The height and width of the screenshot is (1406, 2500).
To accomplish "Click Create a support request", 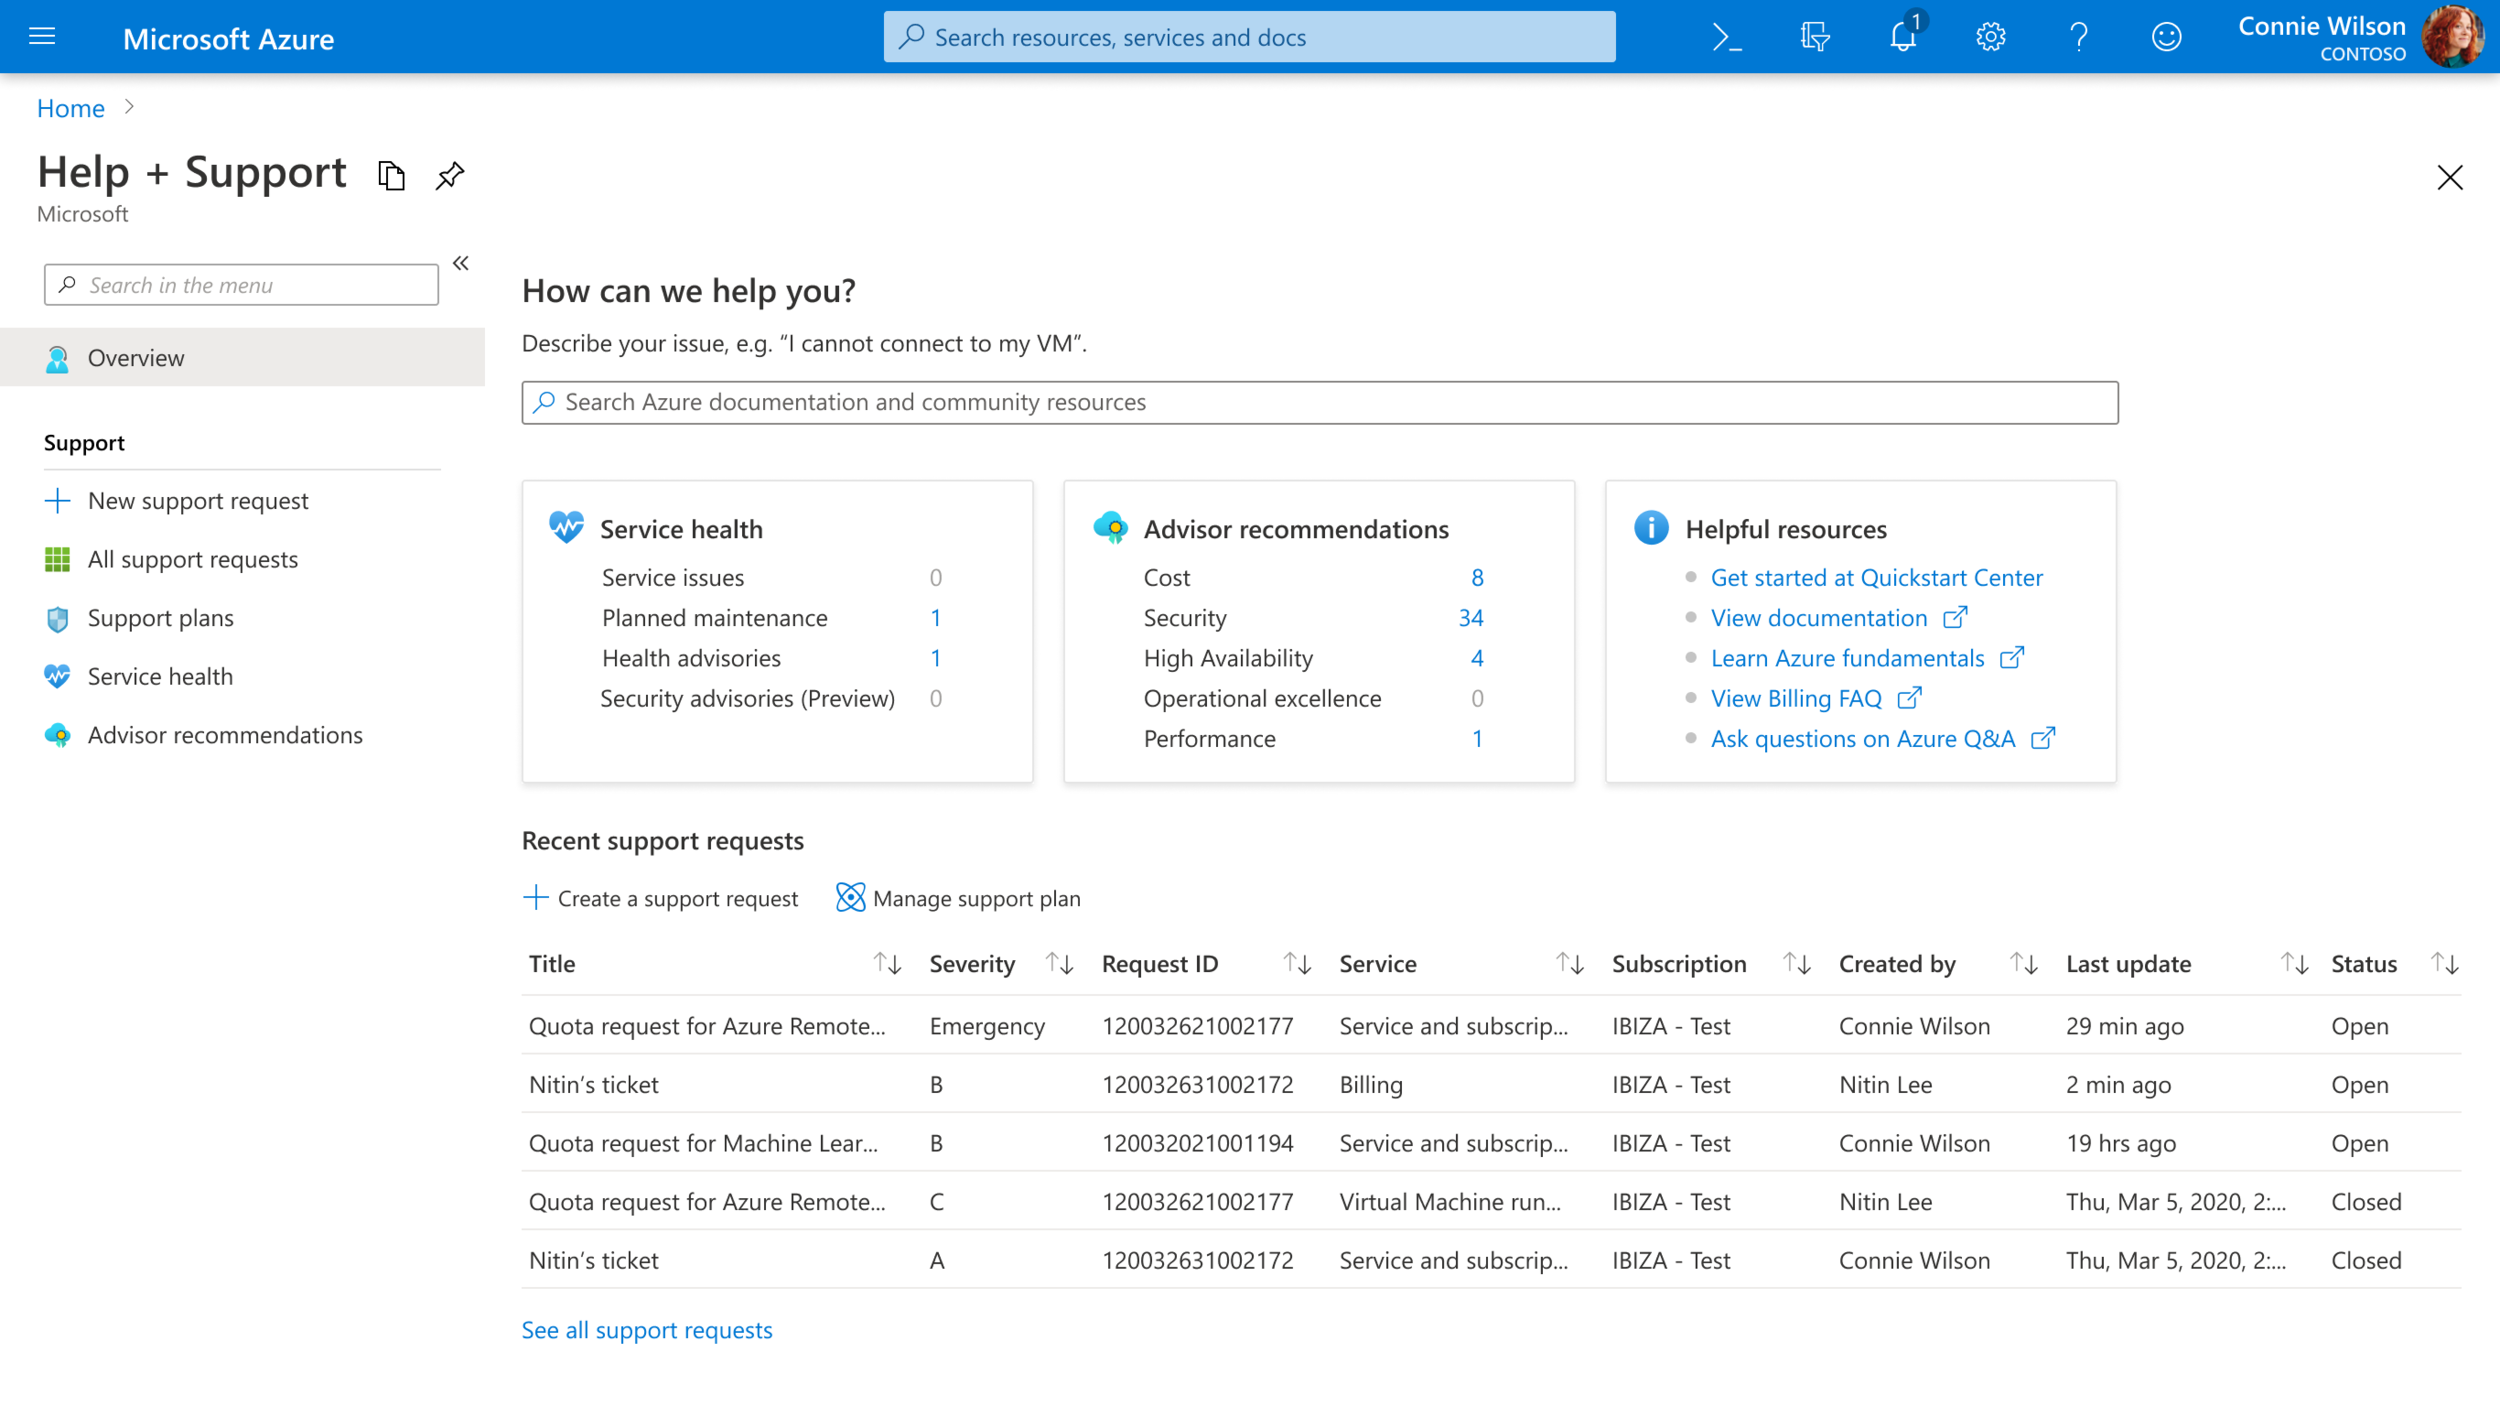I will coord(661,898).
